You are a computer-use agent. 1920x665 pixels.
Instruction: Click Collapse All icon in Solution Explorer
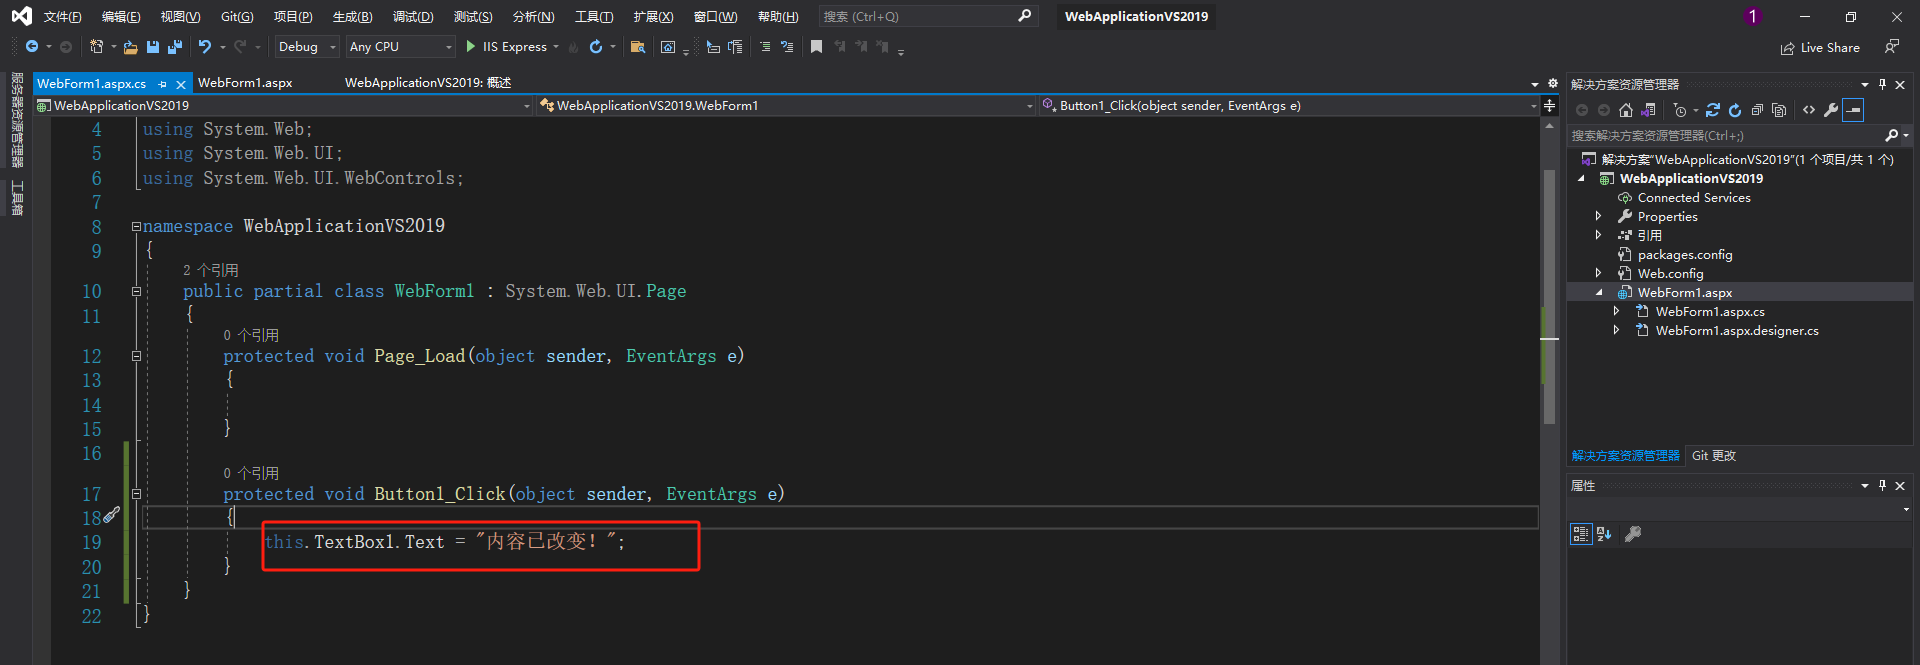point(1757,110)
